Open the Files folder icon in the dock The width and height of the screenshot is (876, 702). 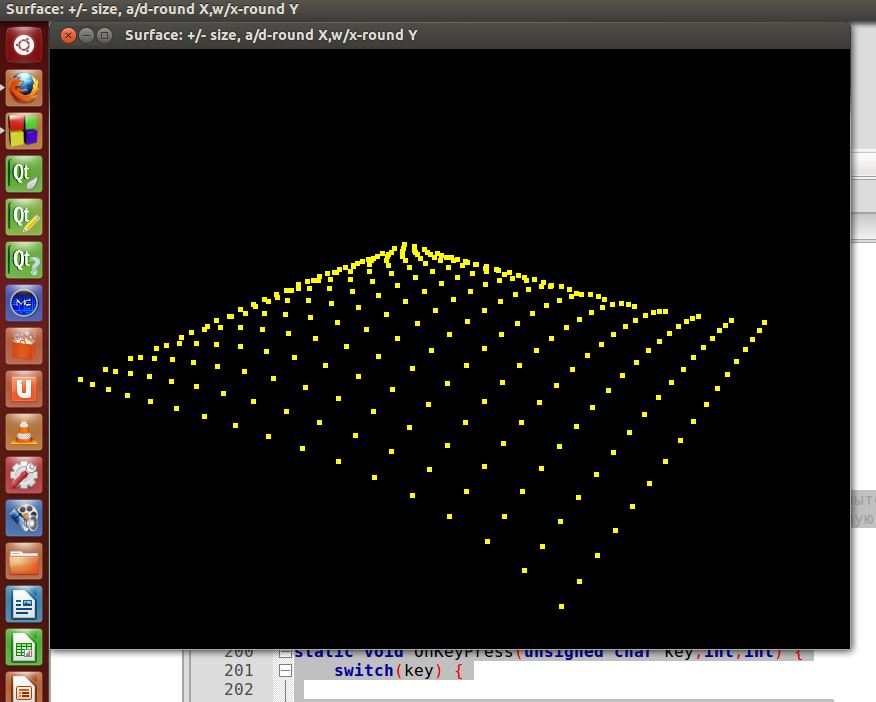click(x=24, y=561)
